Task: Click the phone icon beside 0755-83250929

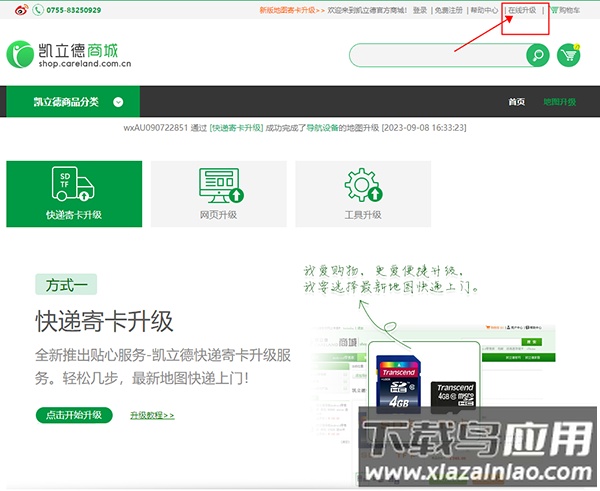Action: coord(38,10)
